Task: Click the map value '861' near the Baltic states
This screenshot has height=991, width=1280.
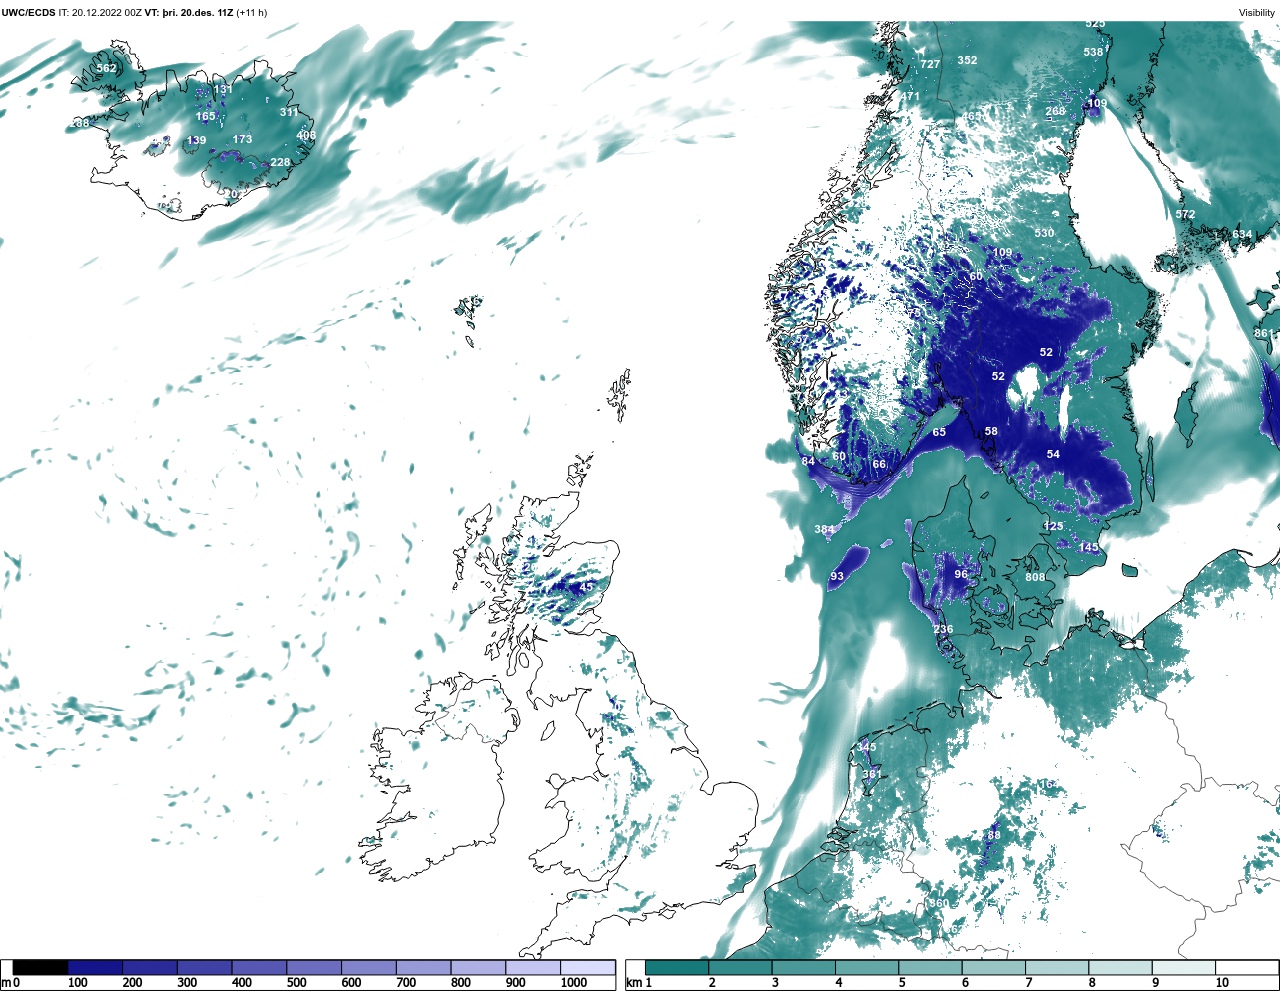Action: point(1264,334)
